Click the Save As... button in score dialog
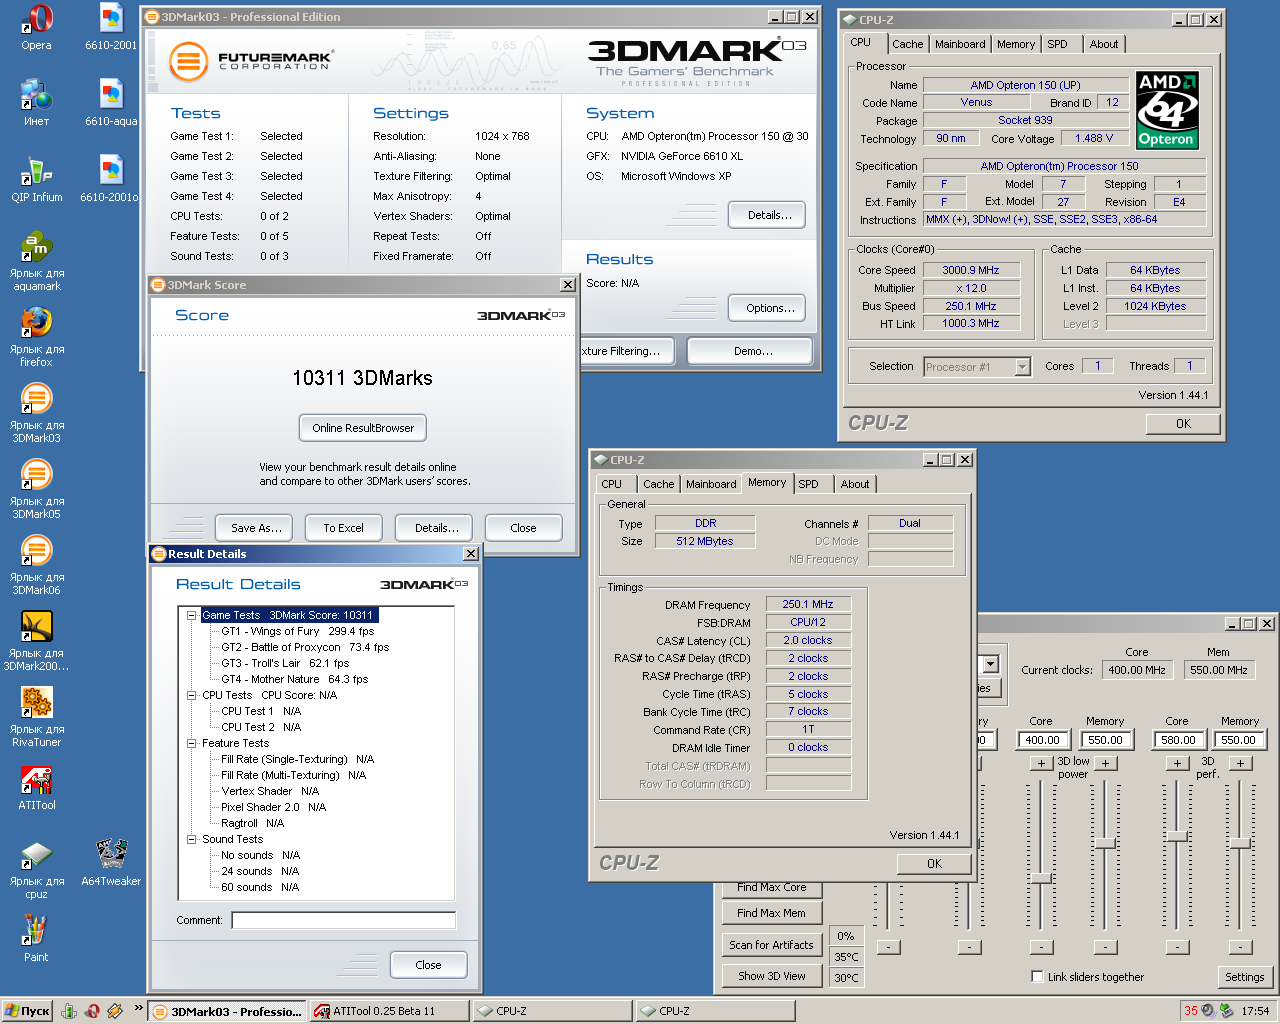This screenshot has width=1280, height=1024. [256, 528]
